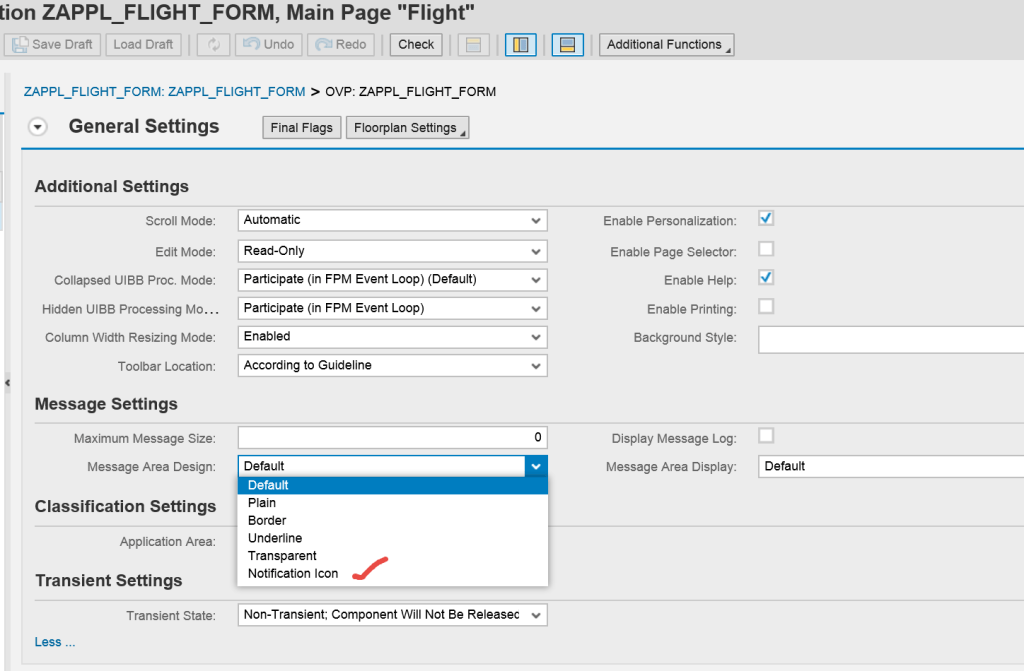1024x671 pixels.
Task: Select Border message area design
Action: [392, 520]
